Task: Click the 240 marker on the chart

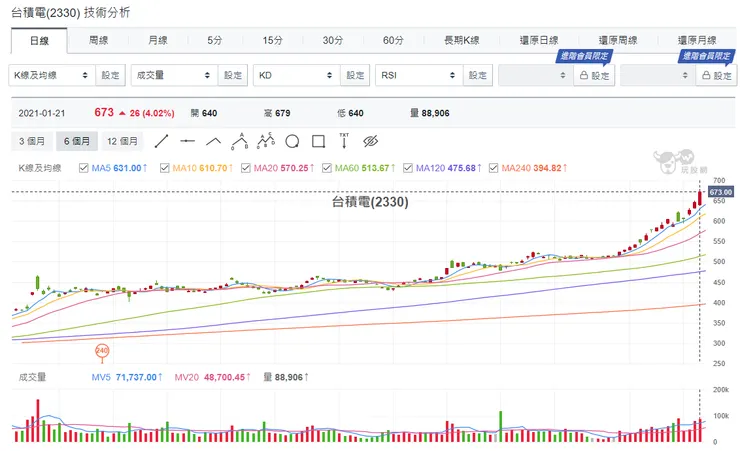Action: click(x=101, y=351)
